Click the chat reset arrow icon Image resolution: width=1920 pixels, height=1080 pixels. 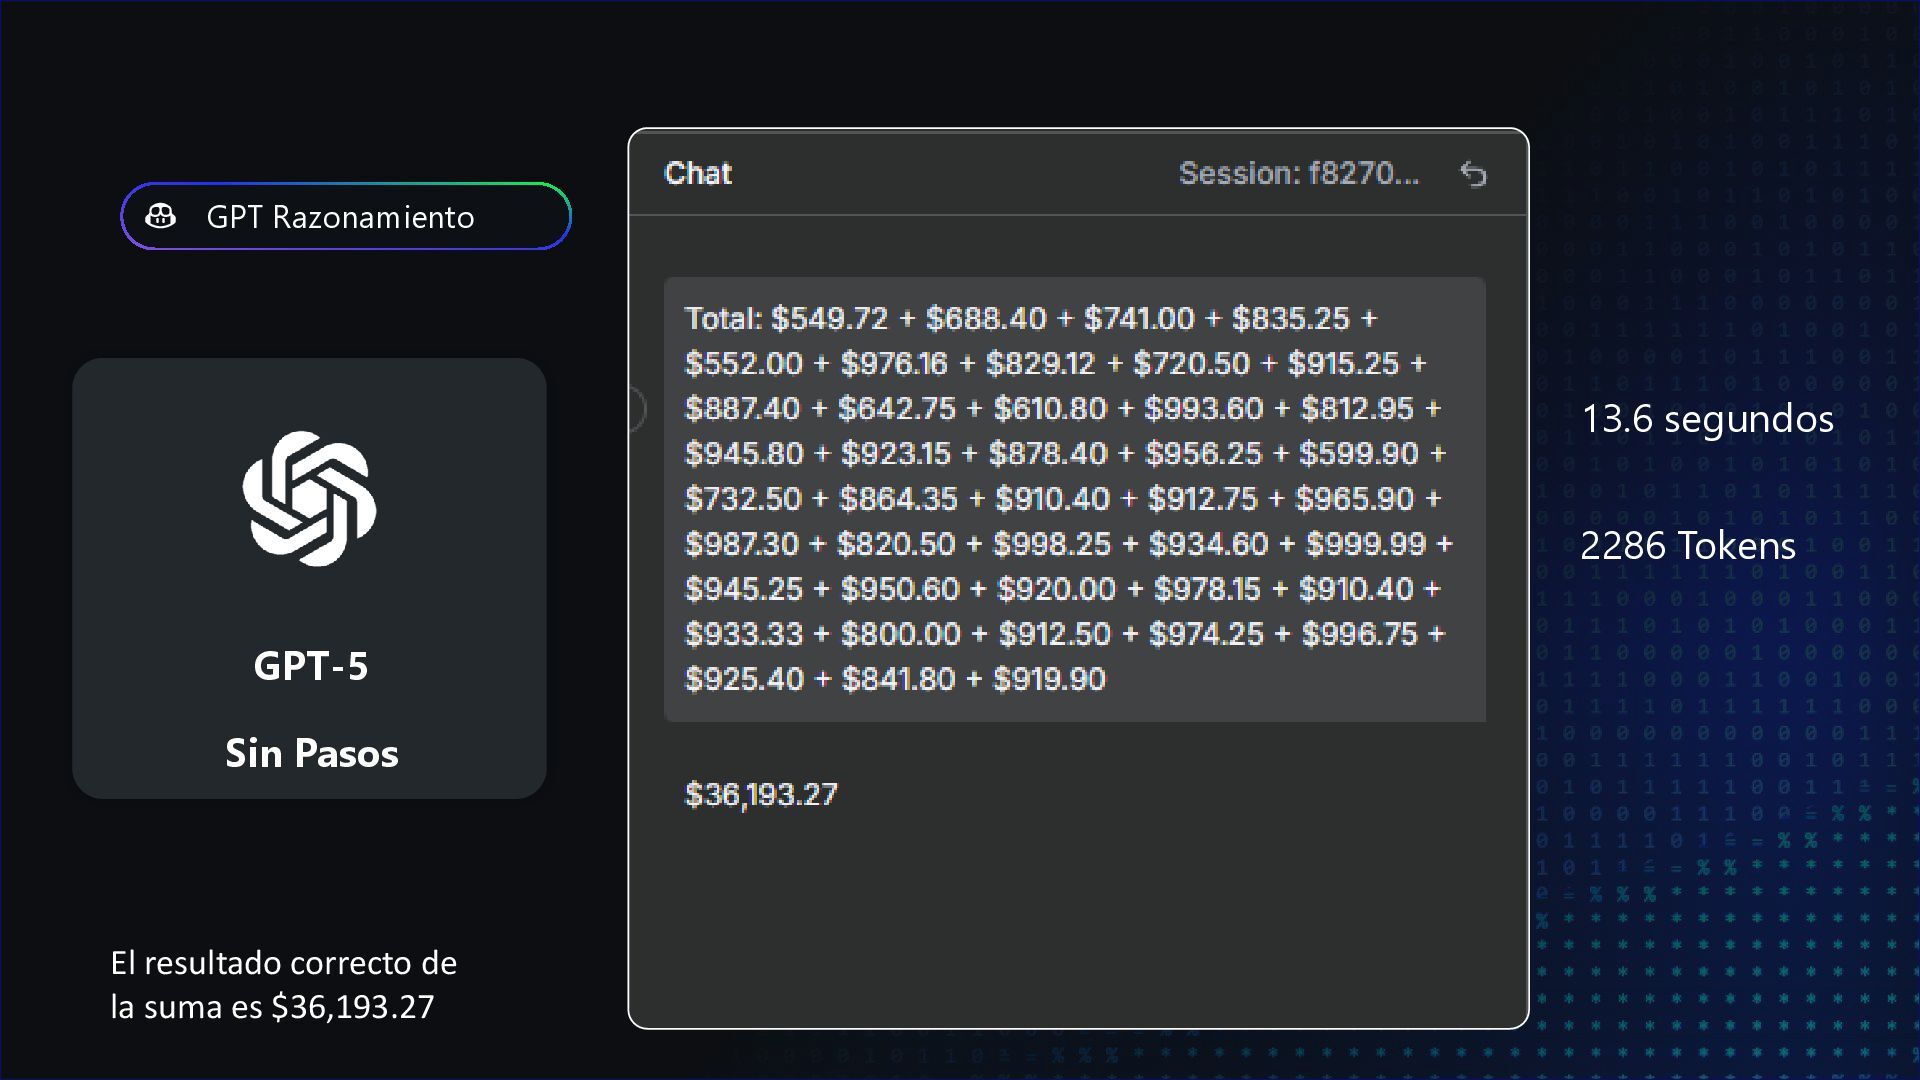1473,174
